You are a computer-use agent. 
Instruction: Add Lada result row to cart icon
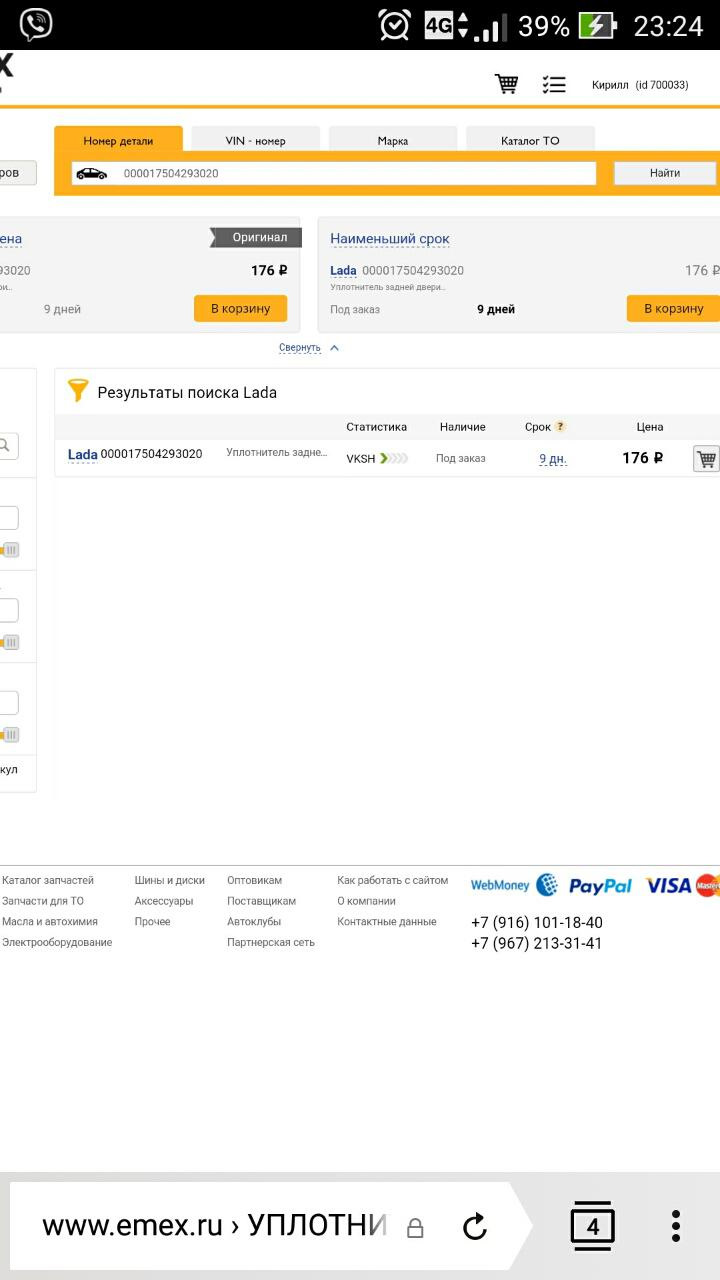706,459
